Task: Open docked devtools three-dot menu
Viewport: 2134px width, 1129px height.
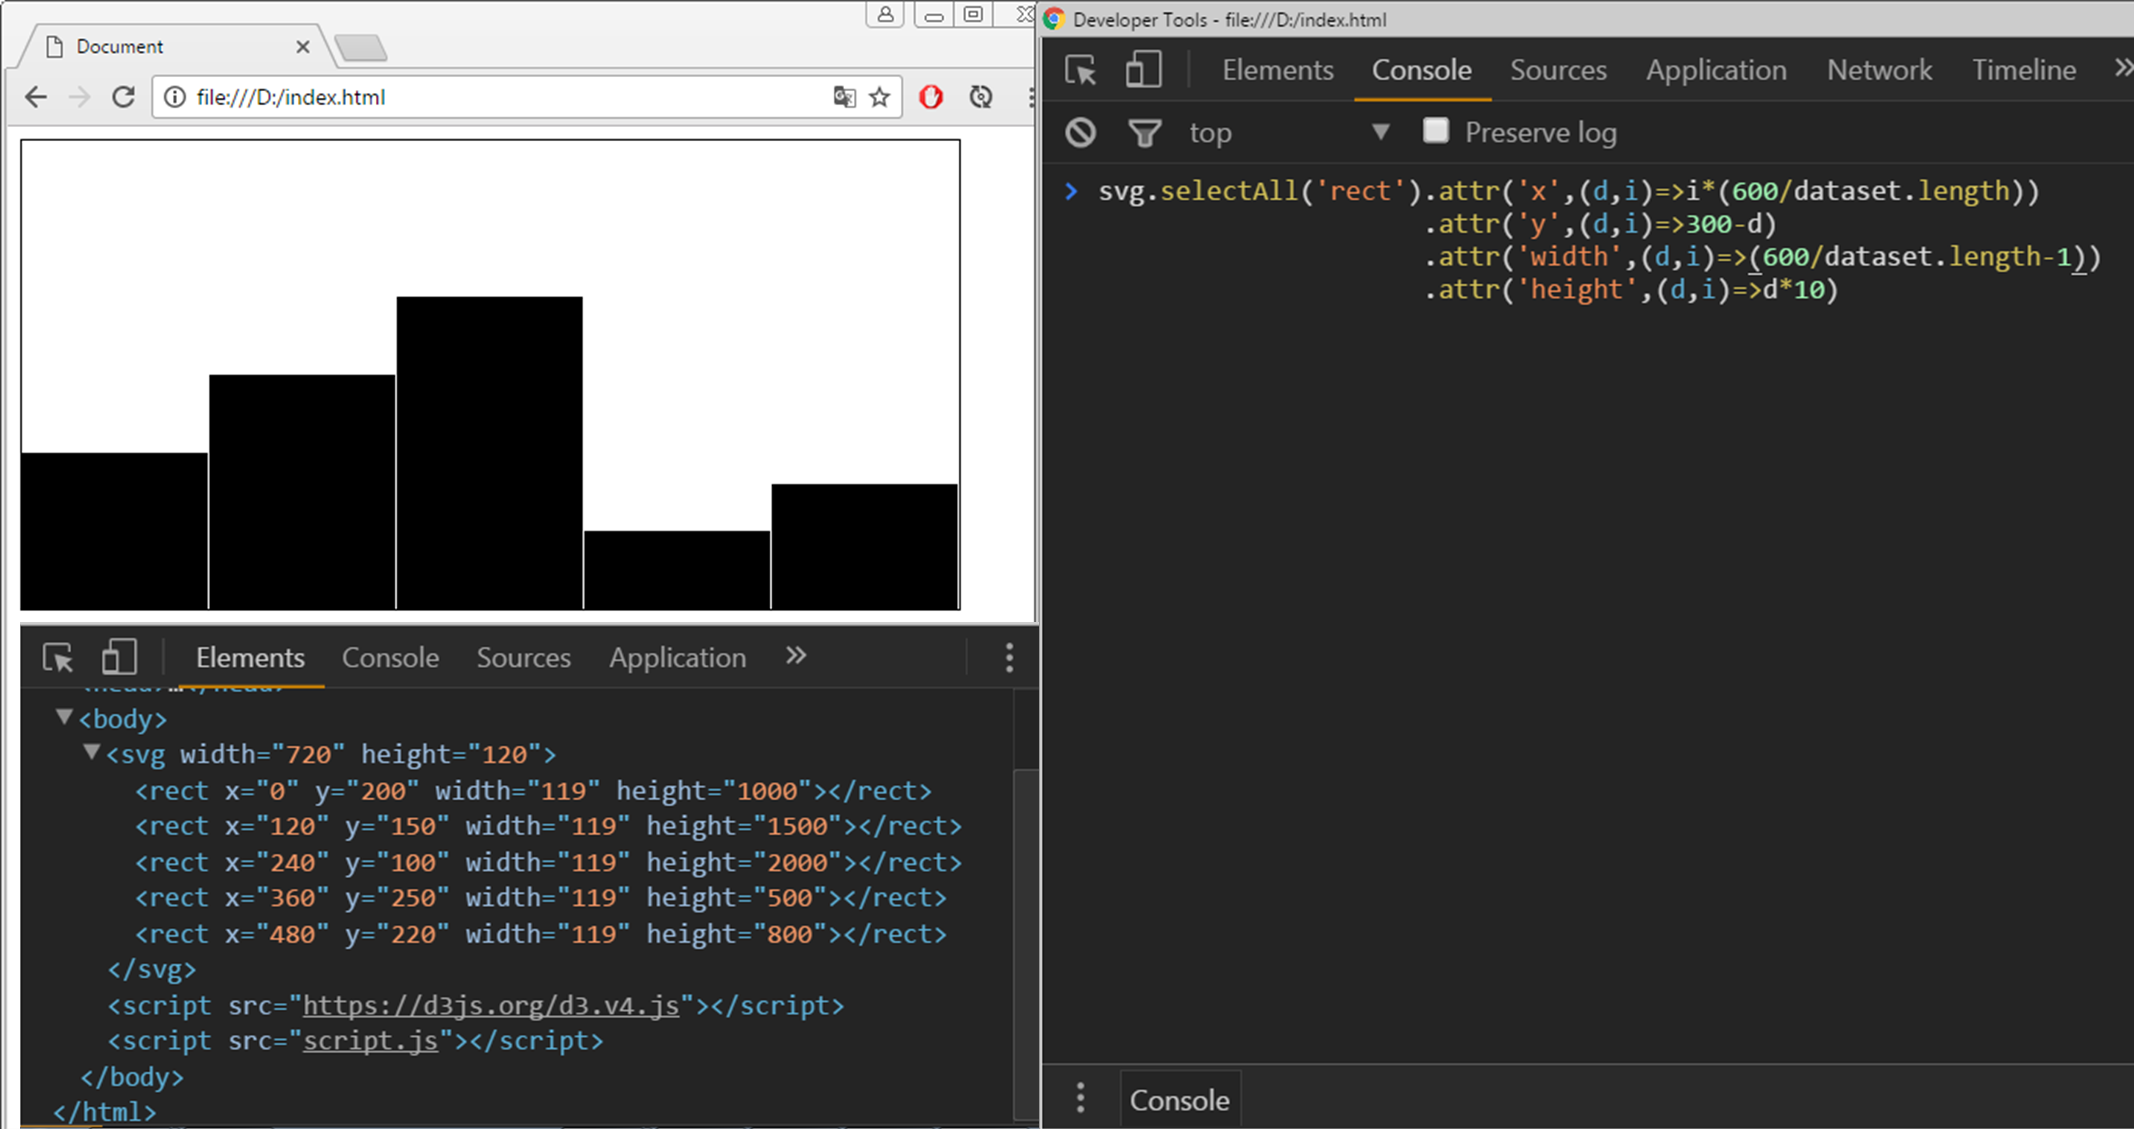Action: [x=1009, y=657]
